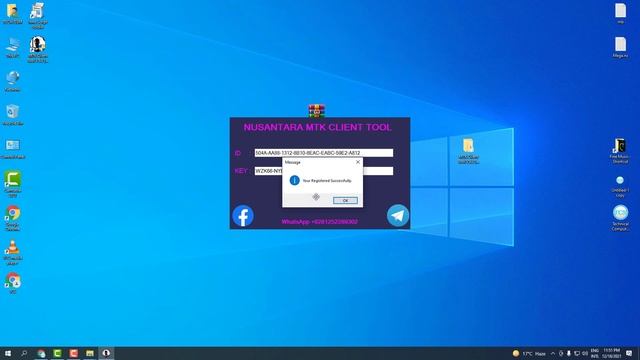Open the notification center icon

coord(629,353)
